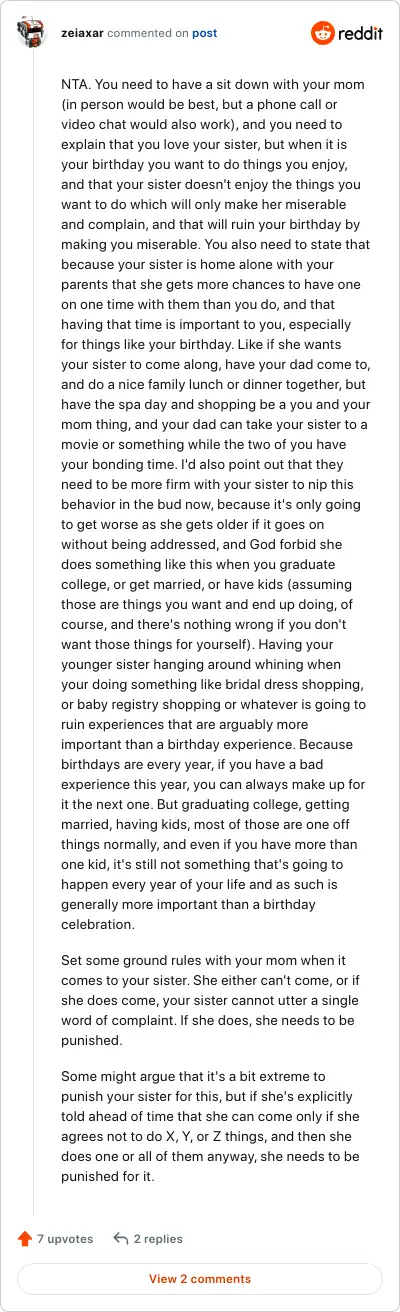The height and width of the screenshot is (1312, 400).
Task: Click the "View 2 comments" button
Action: [200, 1278]
